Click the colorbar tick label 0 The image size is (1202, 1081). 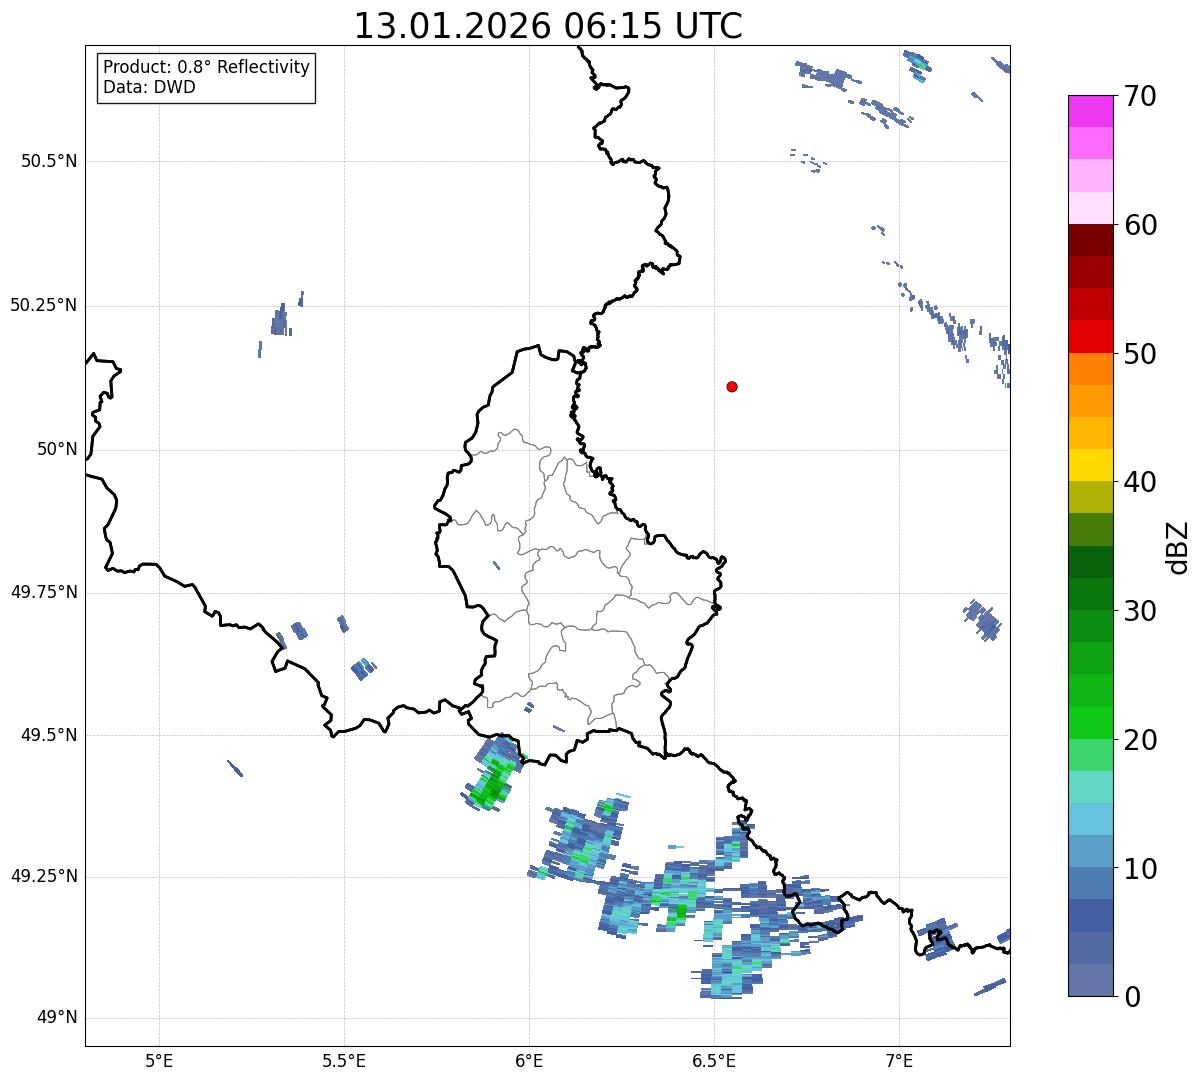(x=1132, y=997)
